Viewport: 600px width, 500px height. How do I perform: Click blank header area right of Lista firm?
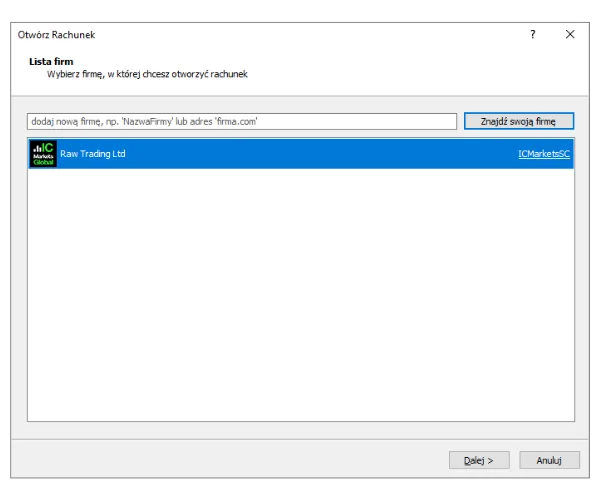[x=350, y=62]
